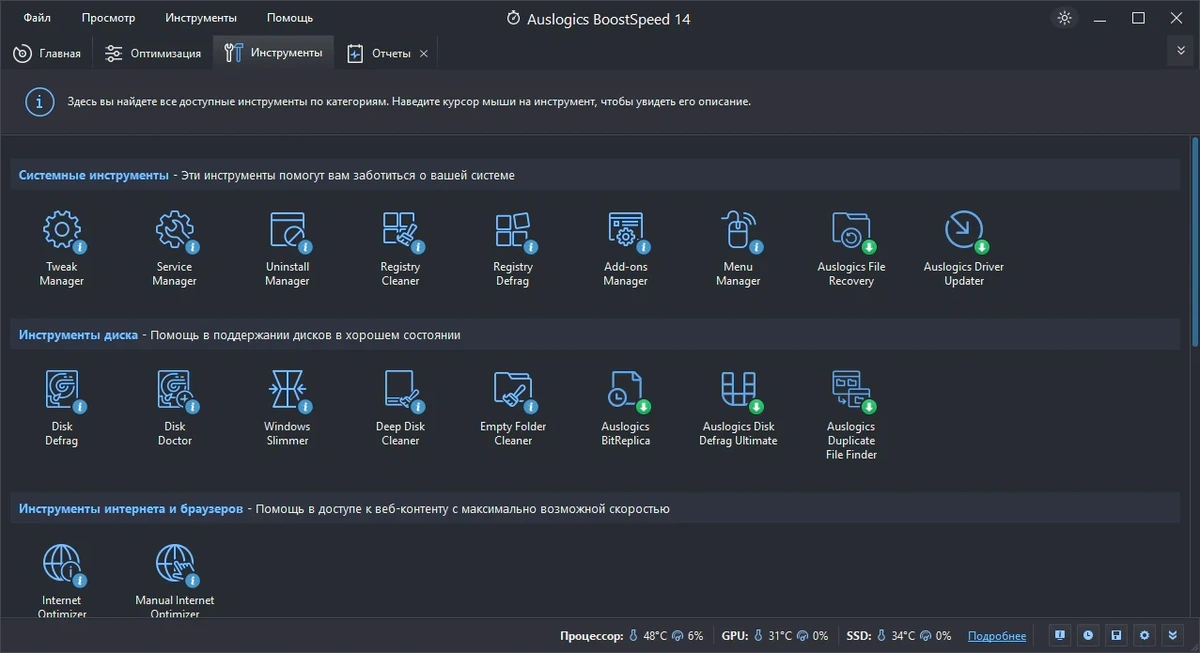Download Auslogics File Recovery
Screen dimensions: 1200x653
(x=851, y=247)
